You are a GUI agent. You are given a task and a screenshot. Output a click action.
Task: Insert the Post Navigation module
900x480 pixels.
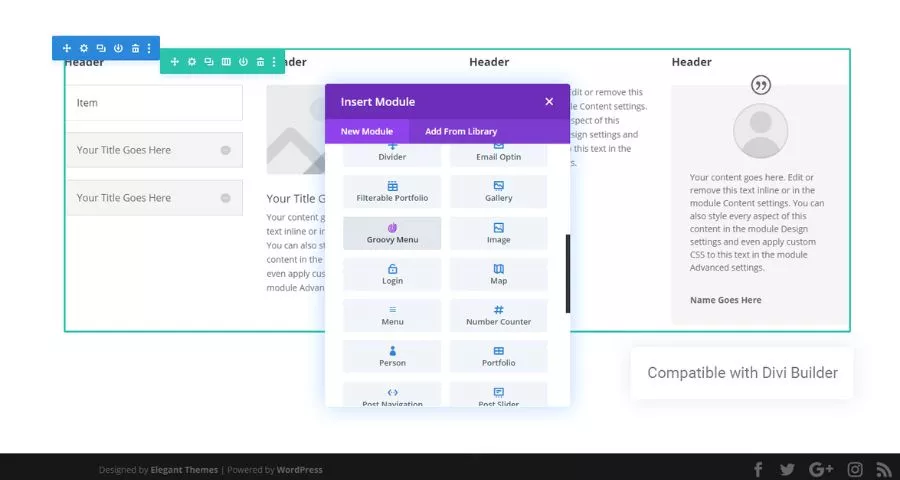(x=393, y=394)
